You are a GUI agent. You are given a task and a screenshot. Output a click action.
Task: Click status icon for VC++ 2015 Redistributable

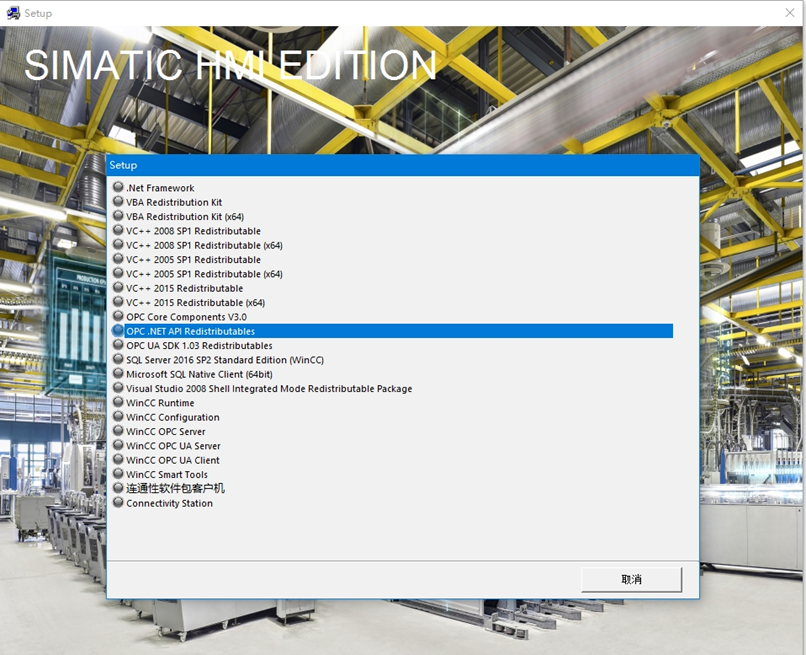(118, 287)
